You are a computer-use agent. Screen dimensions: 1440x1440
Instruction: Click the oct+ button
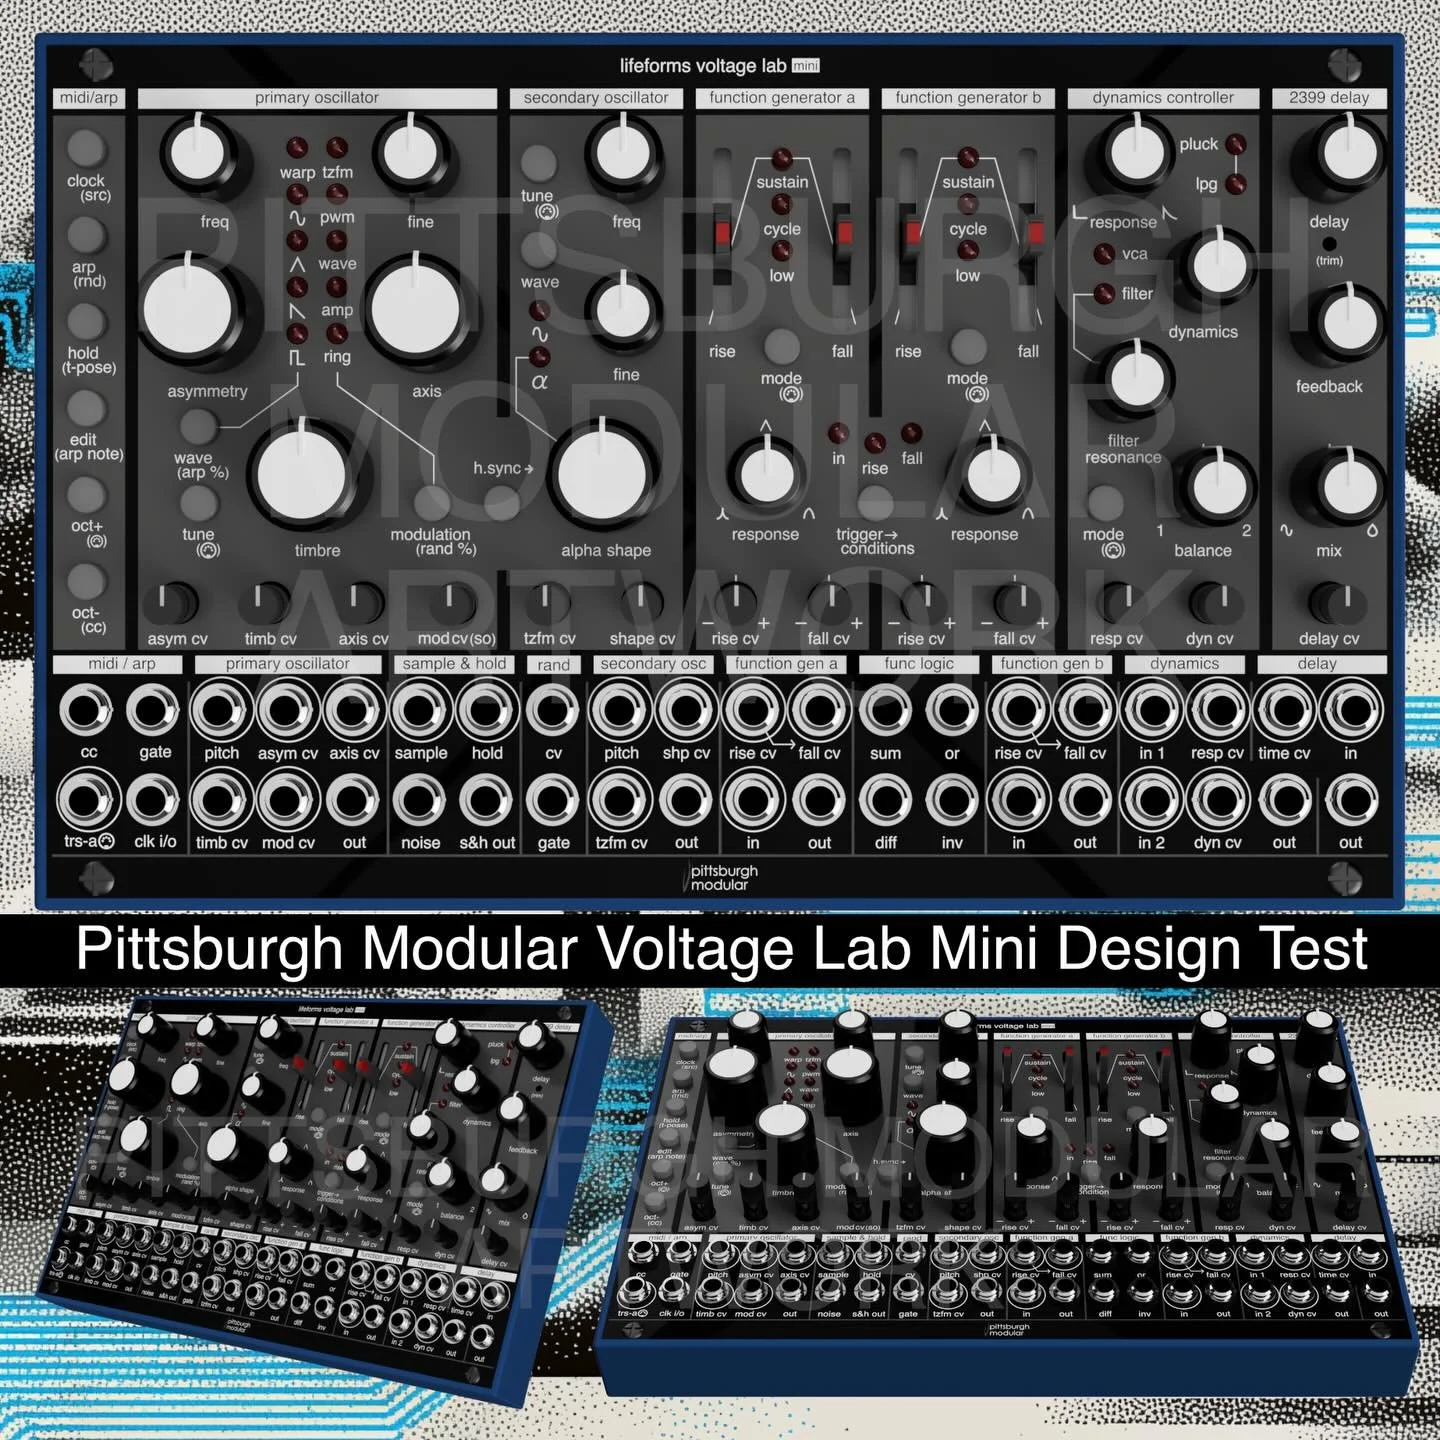87,494
